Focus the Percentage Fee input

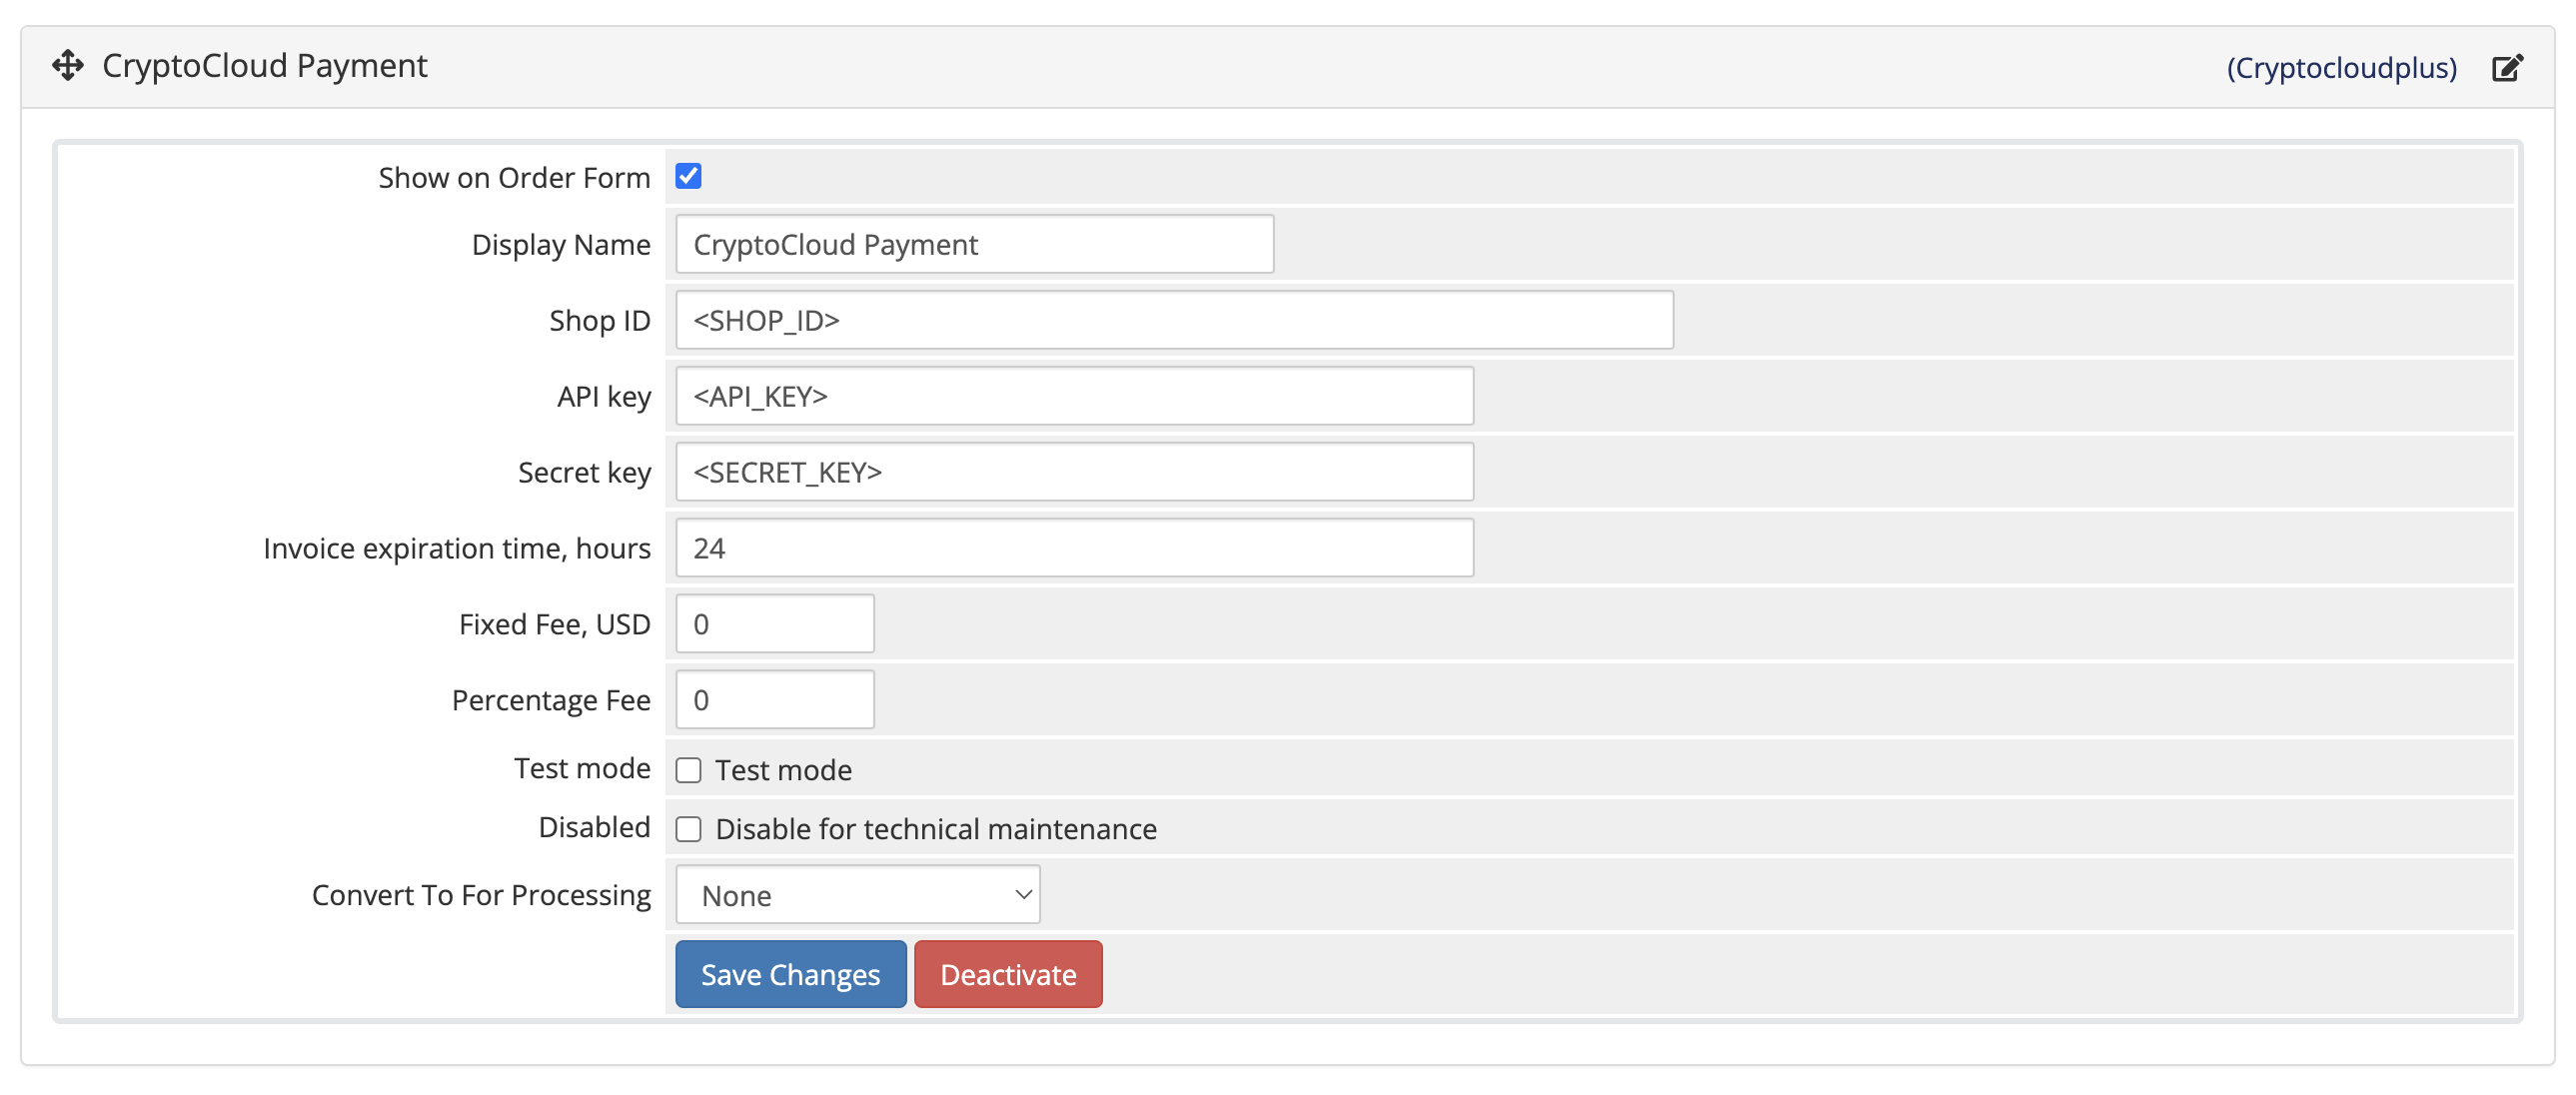point(774,700)
